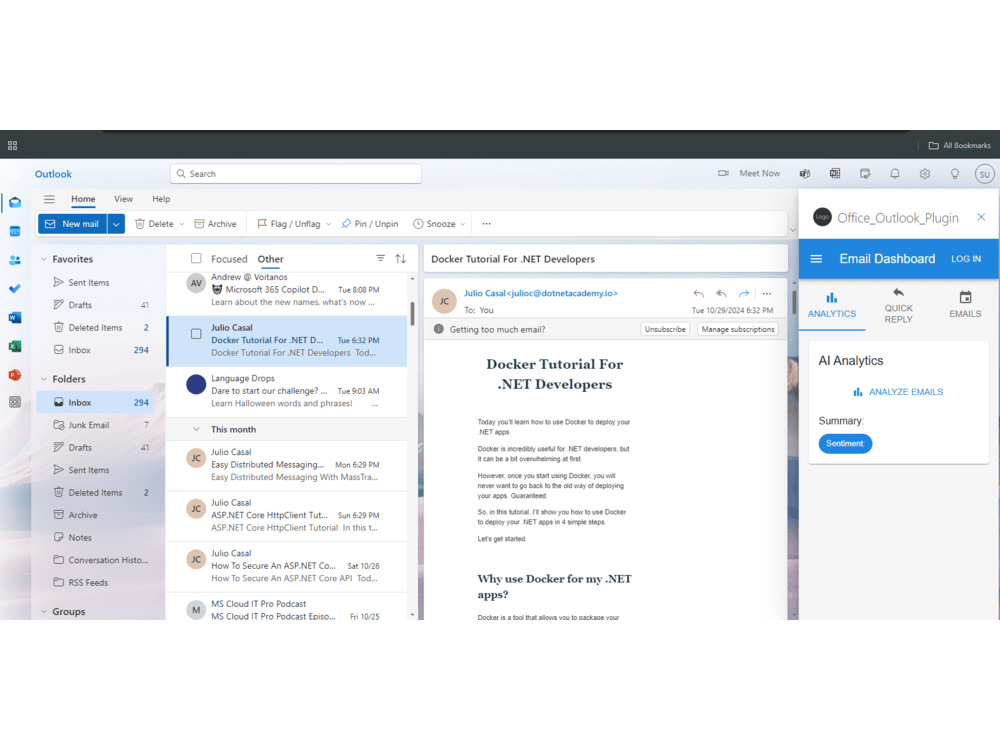Open the Flag / Unflag dropdown arrow
The width and height of the screenshot is (1000, 750).
tap(328, 224)
